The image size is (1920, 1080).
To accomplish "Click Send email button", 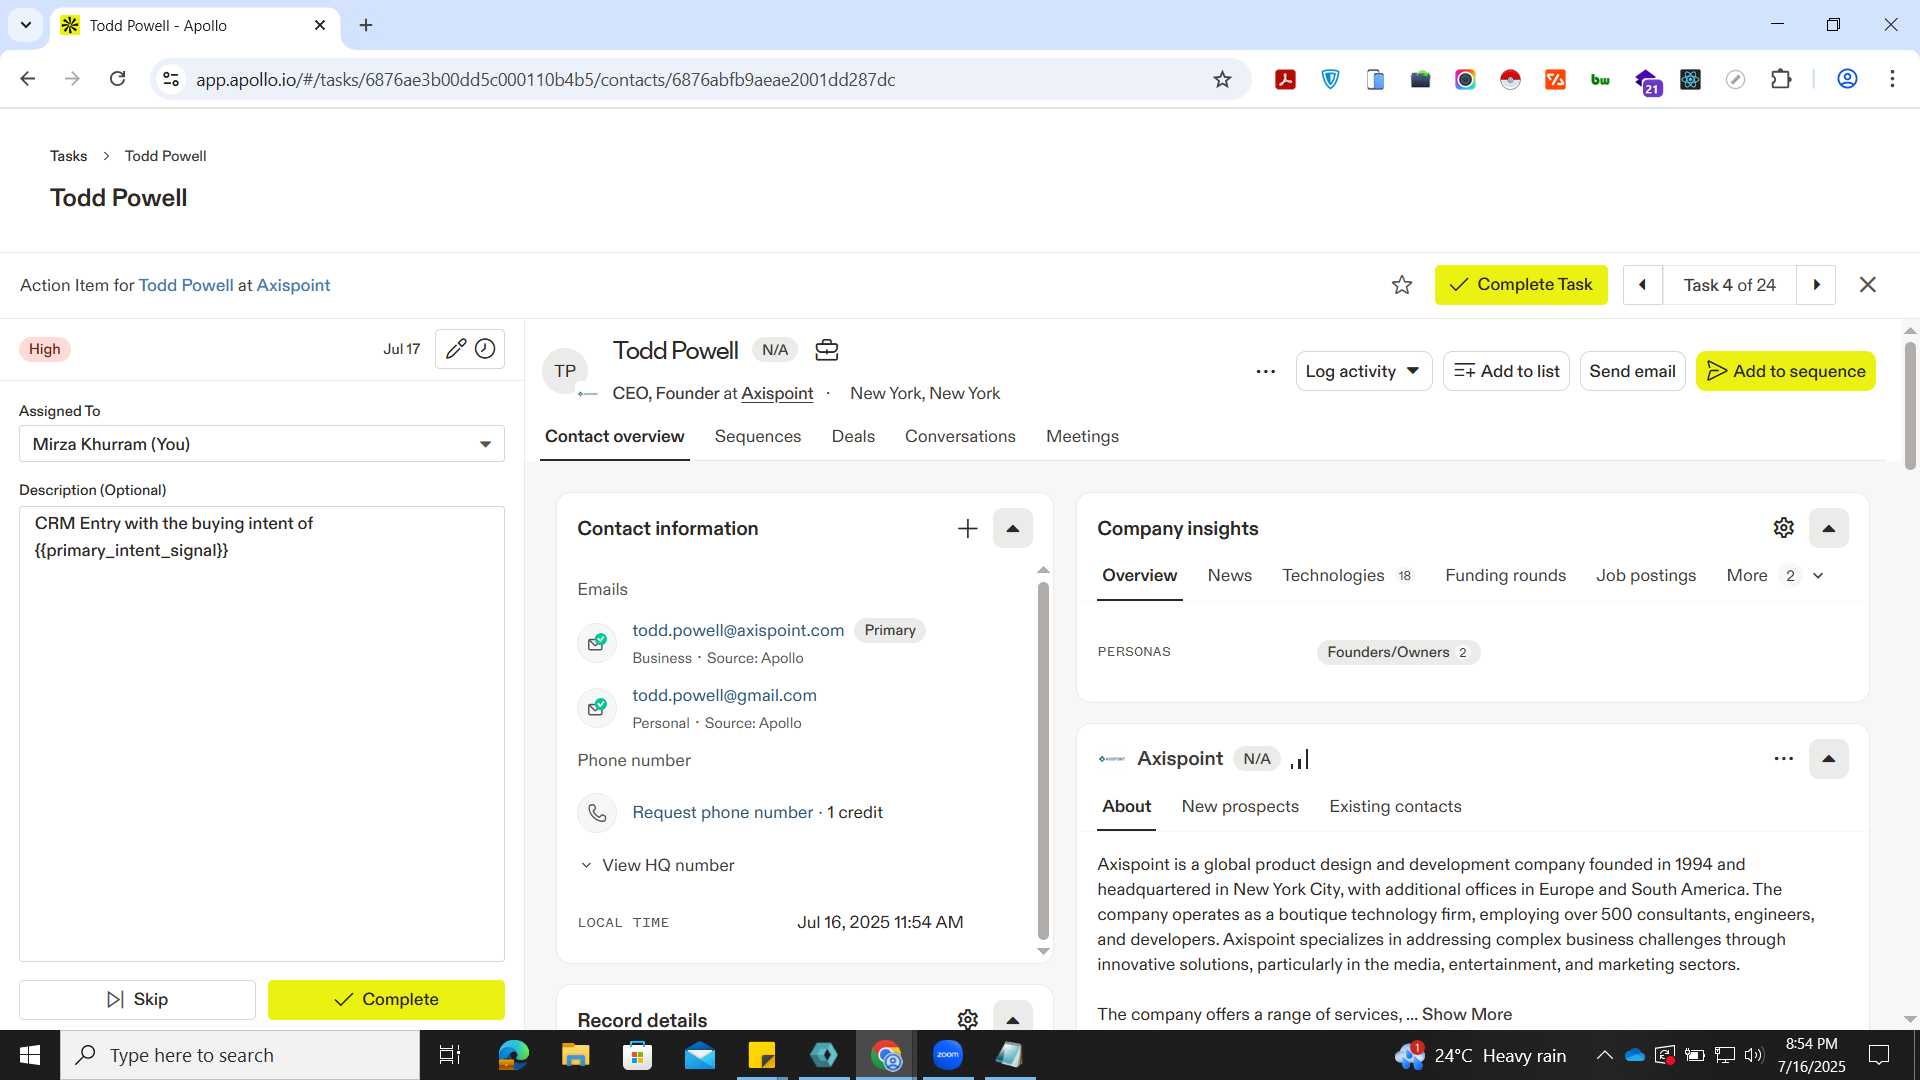I will pyautogui.click(x=1632, y=371).
